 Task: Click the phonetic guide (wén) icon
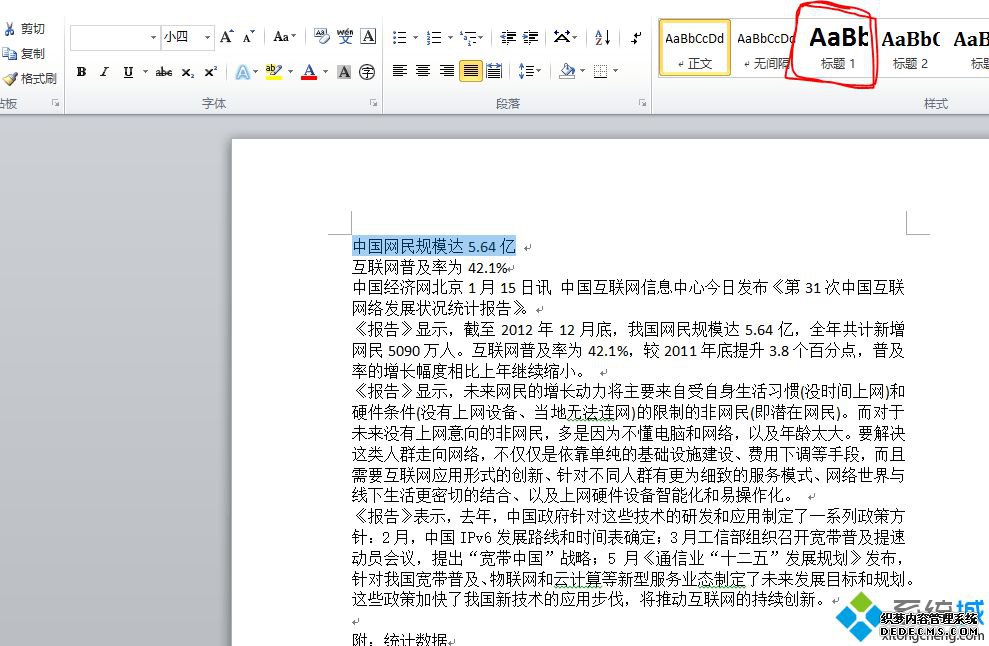tap(345, 37)
